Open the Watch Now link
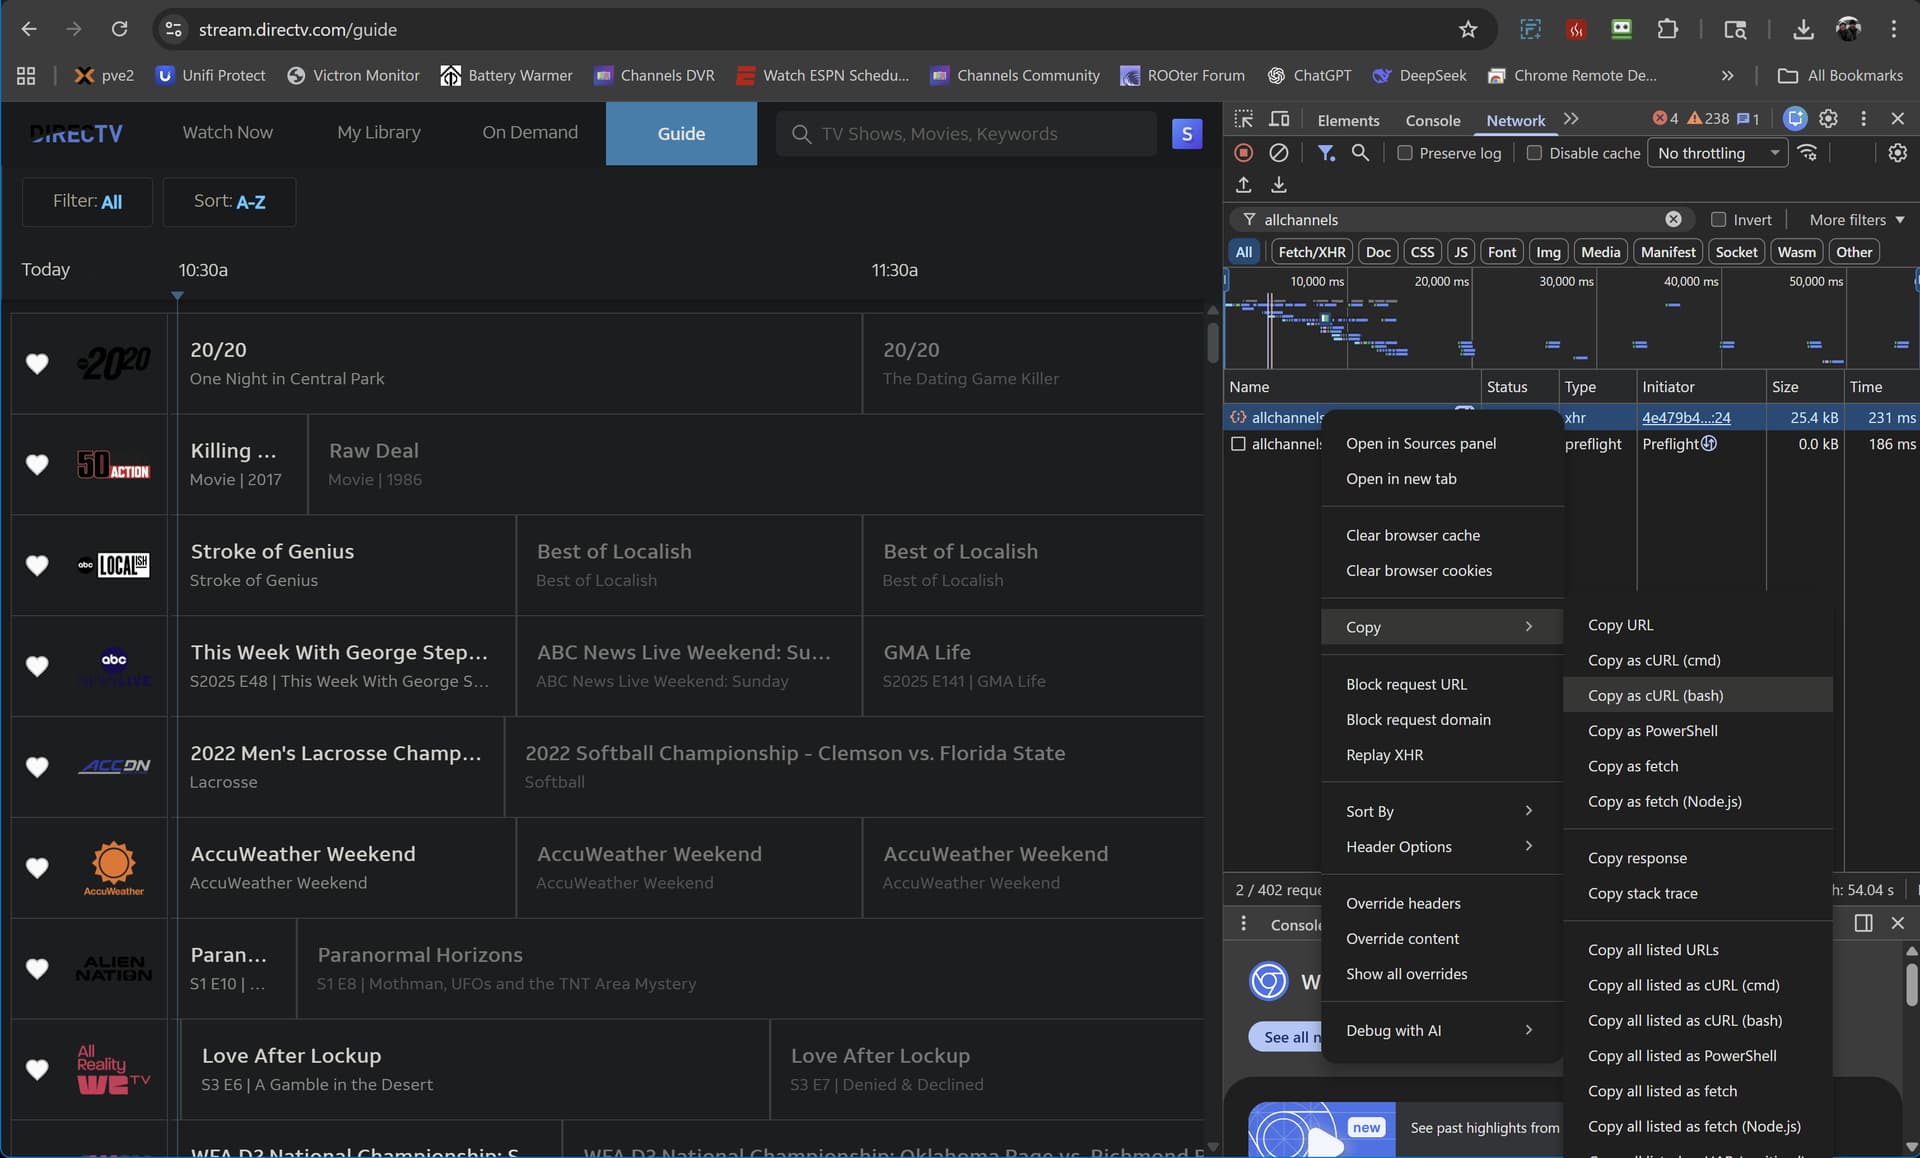1920x1158 pixels. point(227,132)
